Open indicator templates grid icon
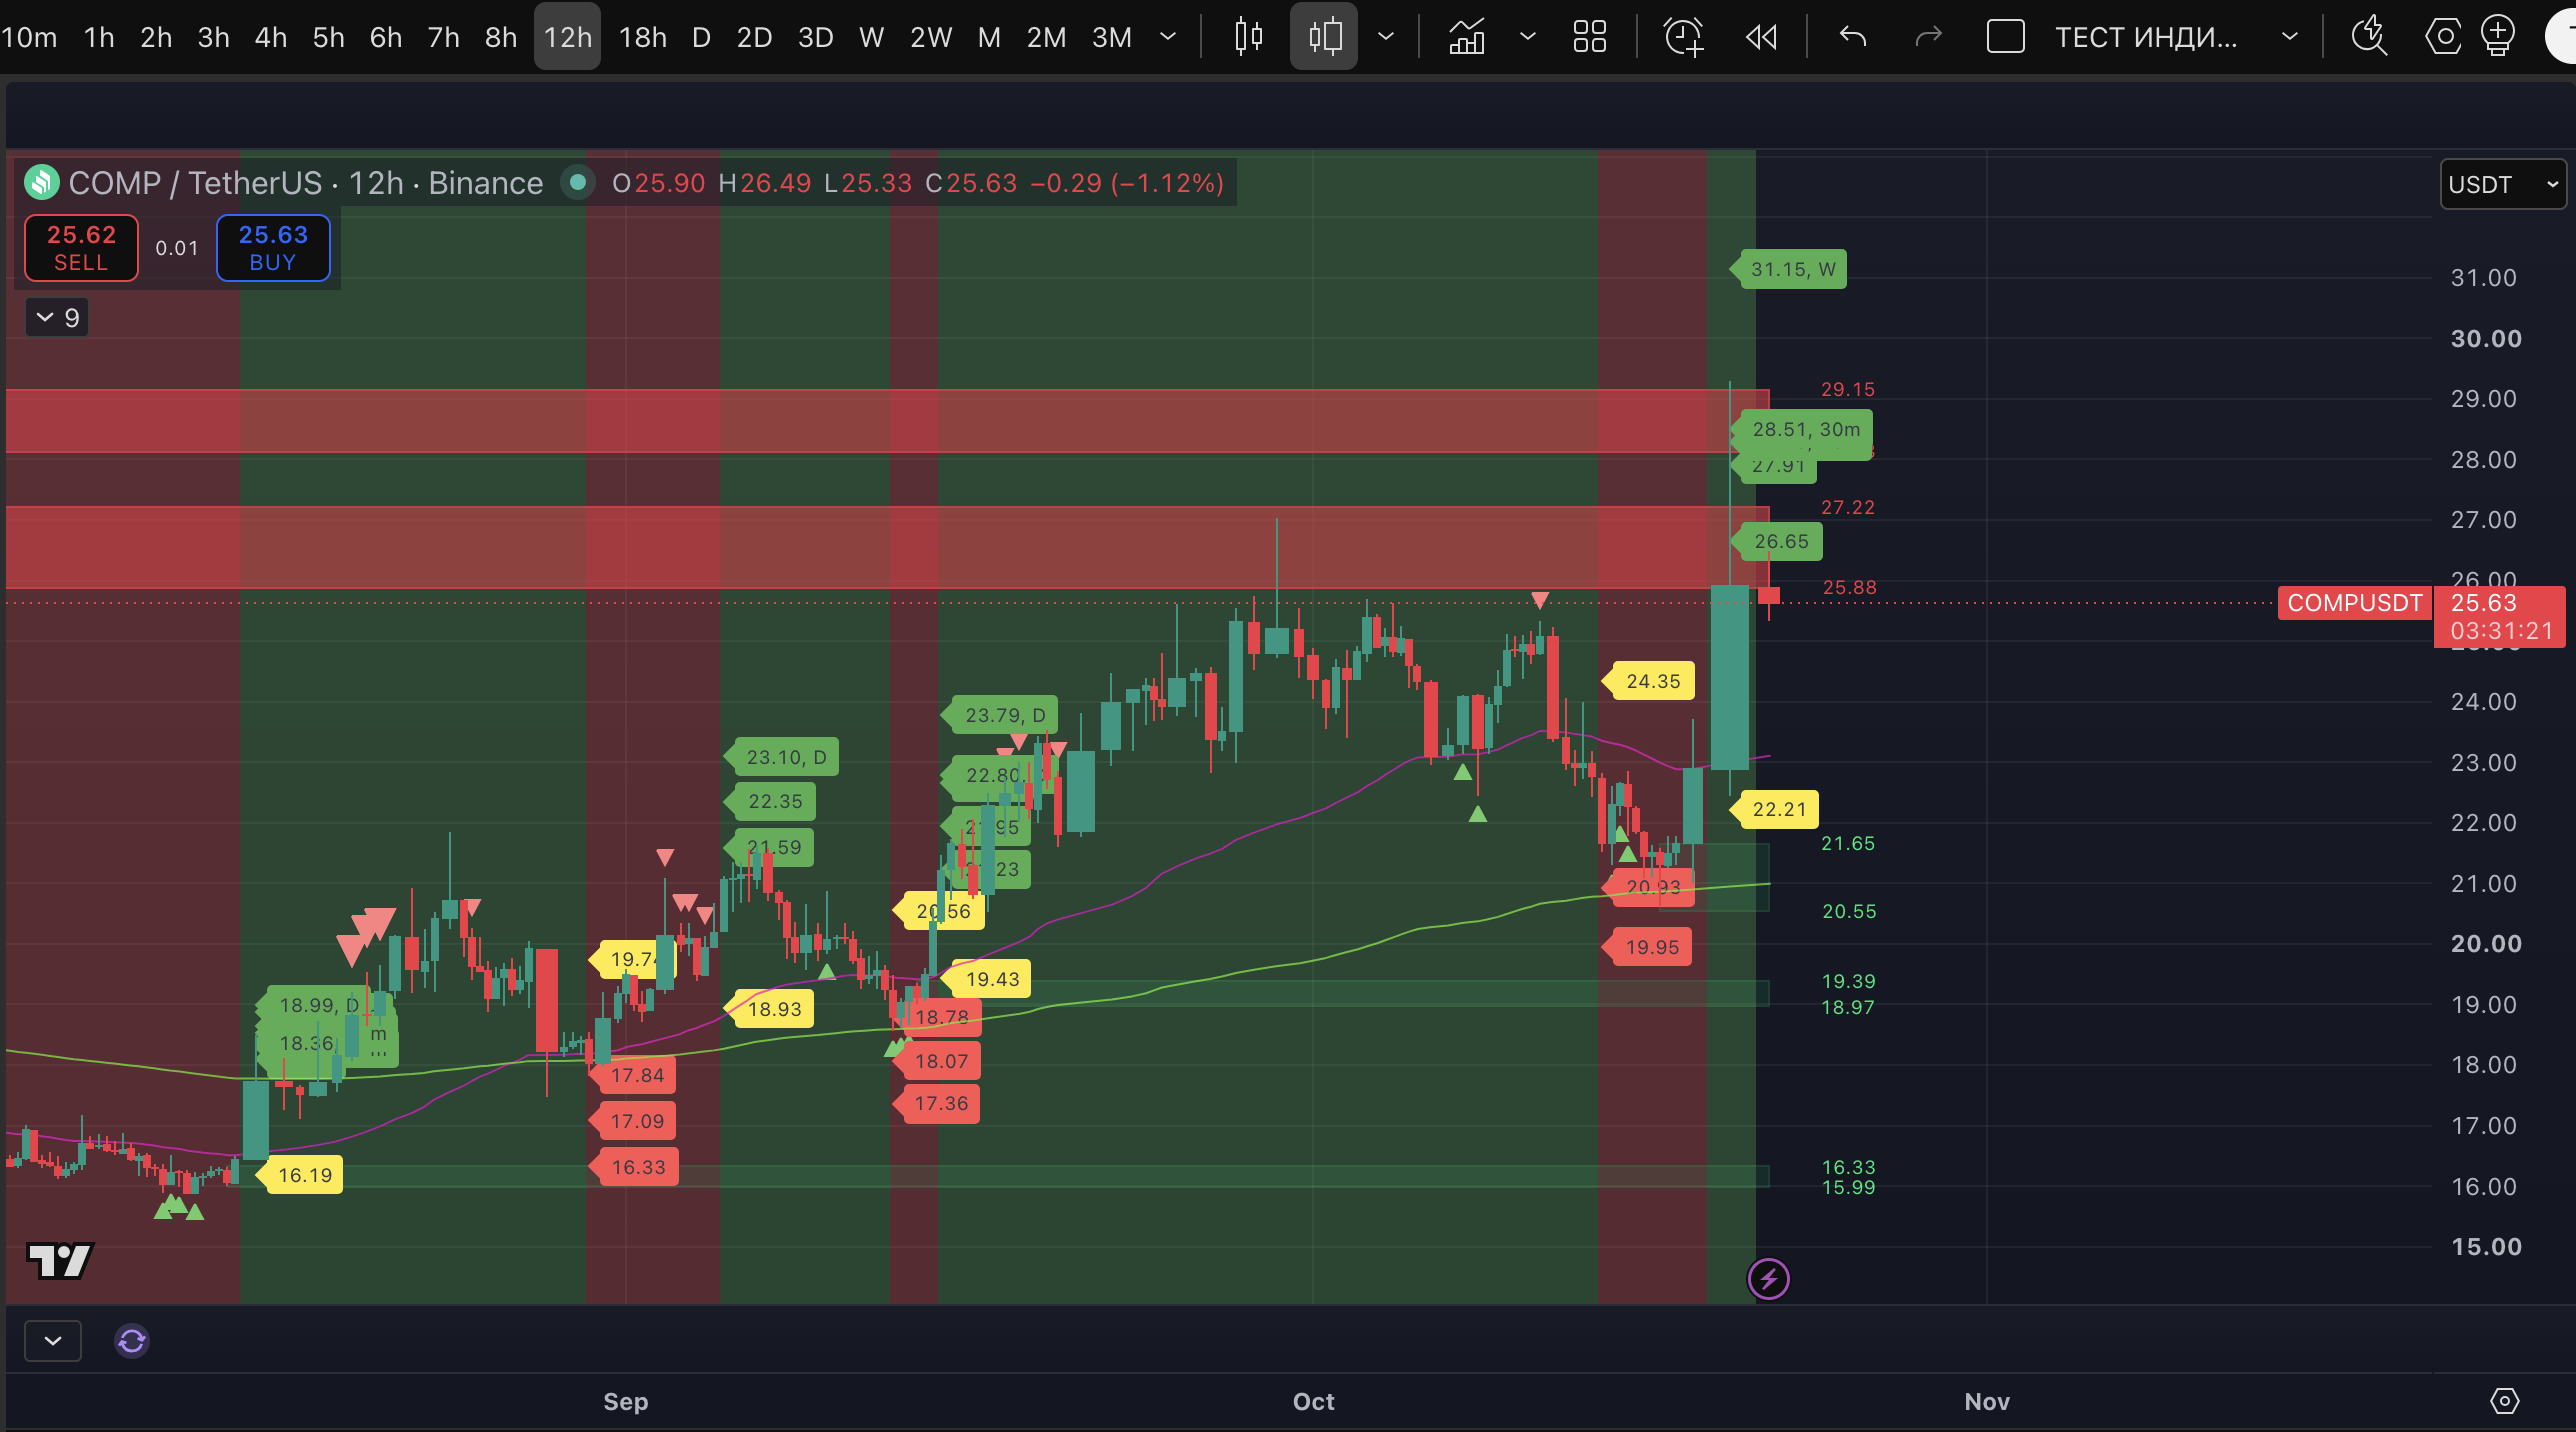 point(1589,37)
